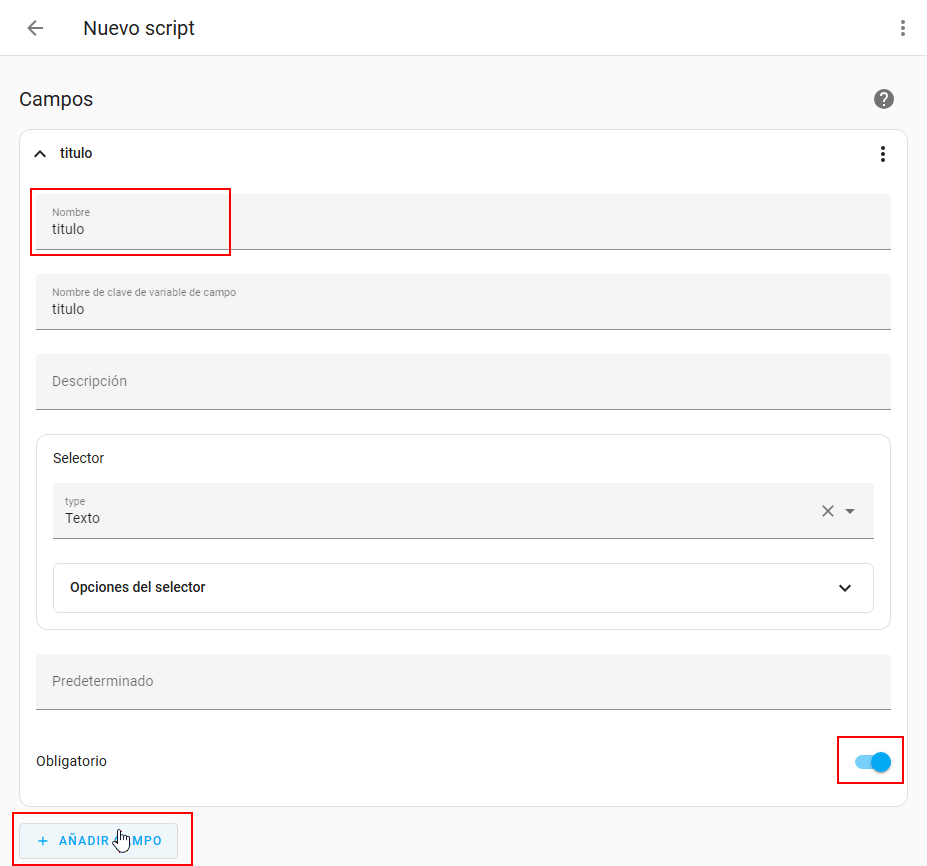Click the plus icon in Añadir campo
Screen dimensions: 927x866
click(x=43, y=841)
